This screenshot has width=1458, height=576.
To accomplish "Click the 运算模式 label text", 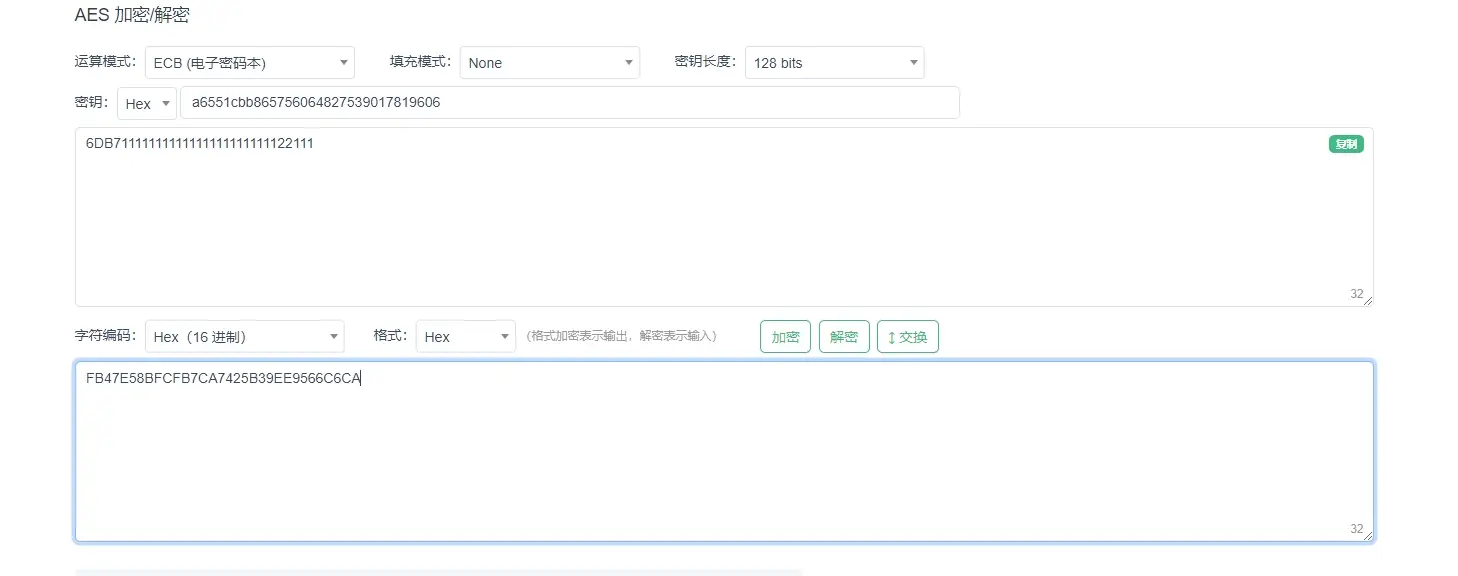I will click(104, 62).
